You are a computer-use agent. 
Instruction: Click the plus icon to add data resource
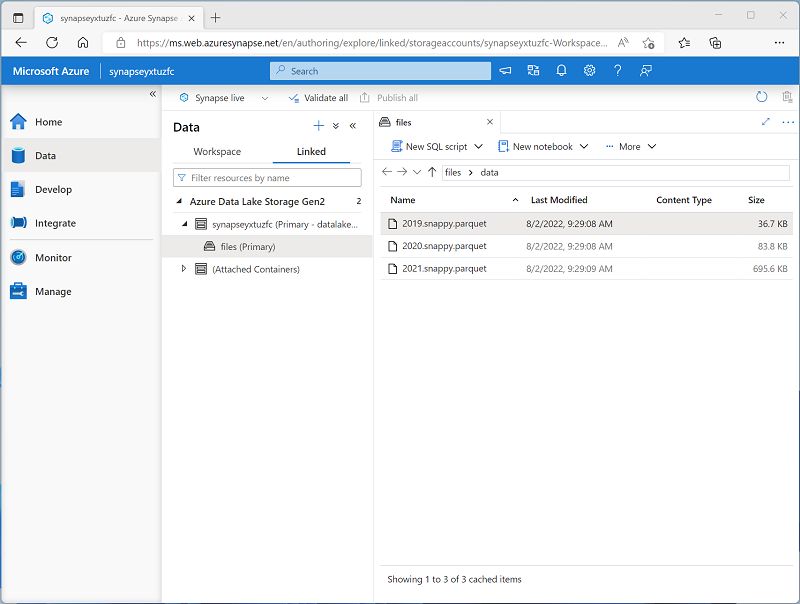(318, 126)
